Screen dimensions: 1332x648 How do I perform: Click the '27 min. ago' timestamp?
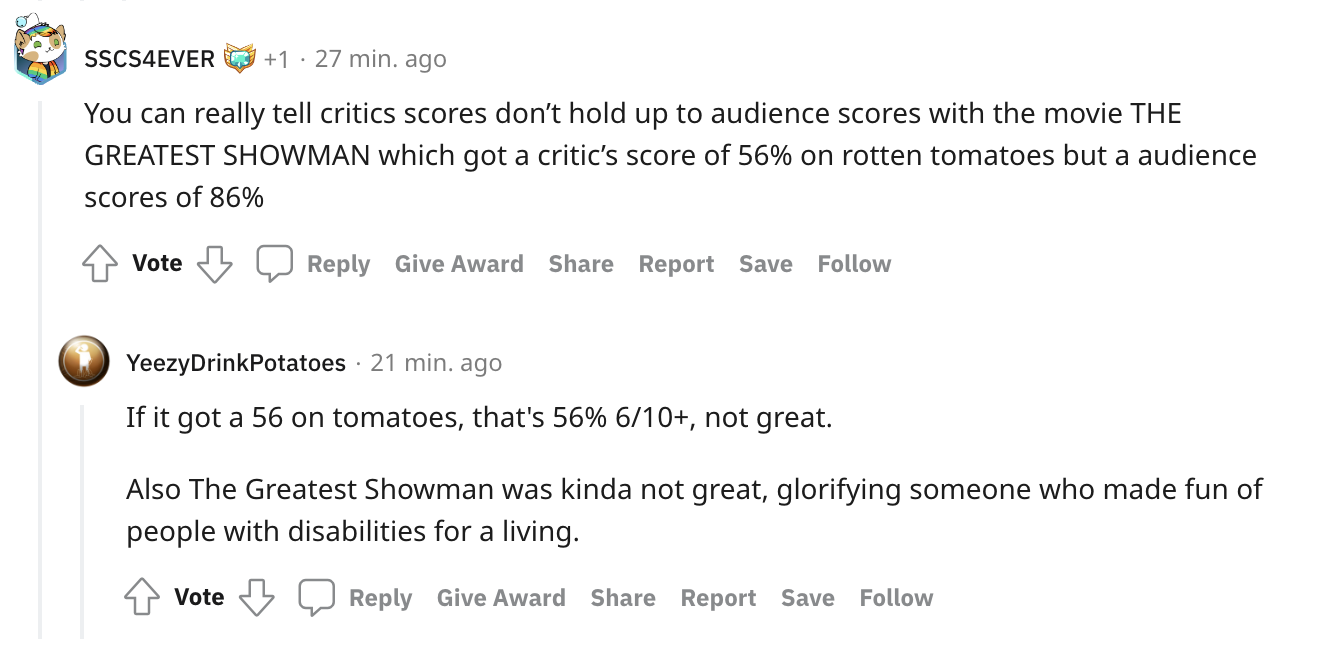pos(381,59)
